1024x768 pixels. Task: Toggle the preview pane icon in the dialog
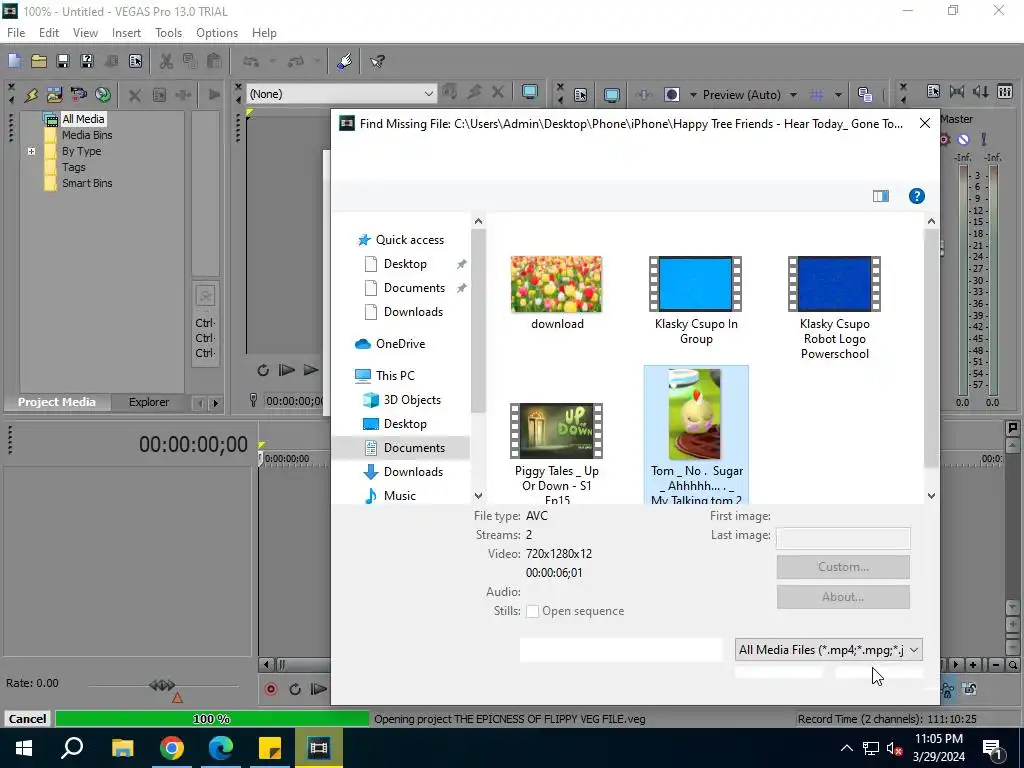coord(880,196)
